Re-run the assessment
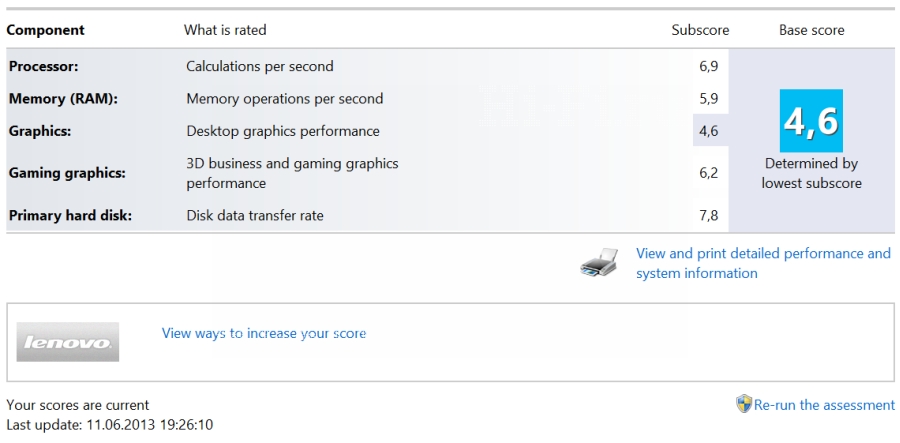This screenshot has width=900, height=443. click(x=824, y=405)
